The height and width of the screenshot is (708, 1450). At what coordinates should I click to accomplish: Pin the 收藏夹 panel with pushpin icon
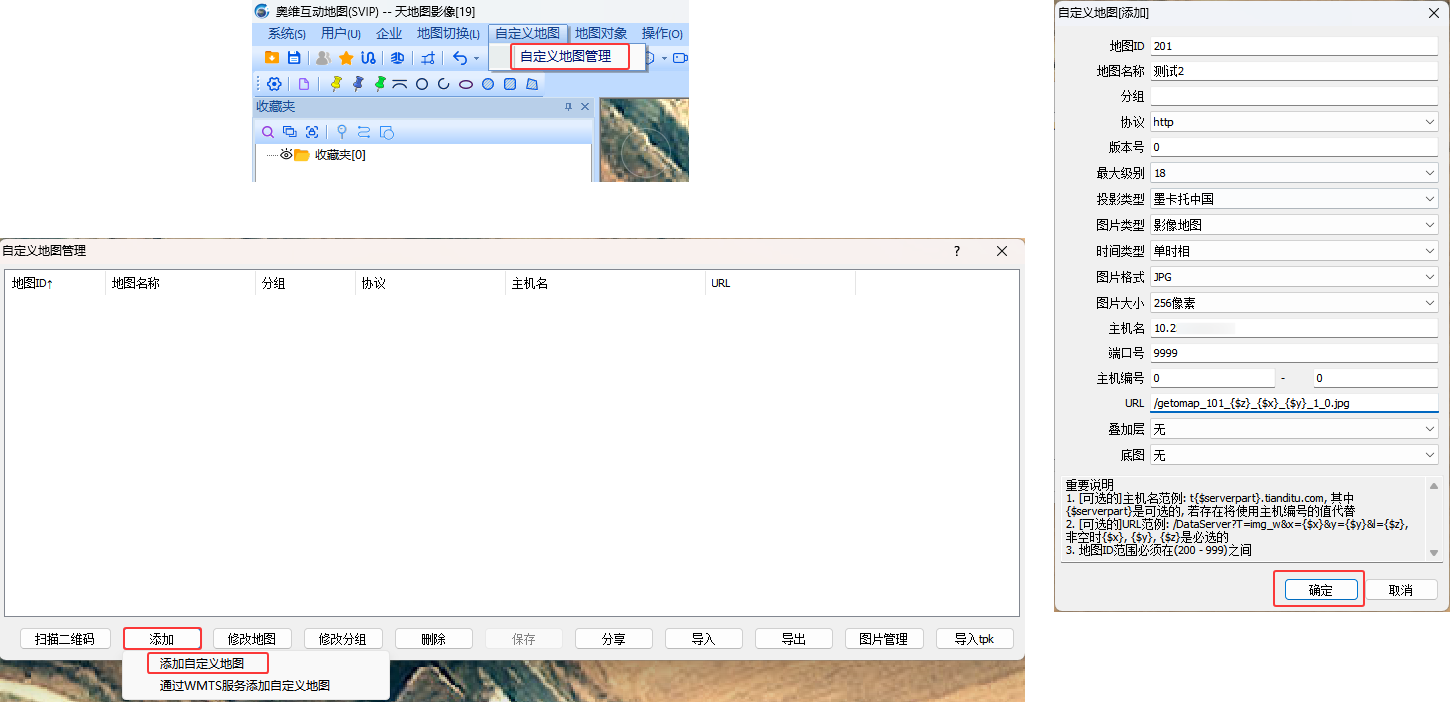[x=568, y=107]
